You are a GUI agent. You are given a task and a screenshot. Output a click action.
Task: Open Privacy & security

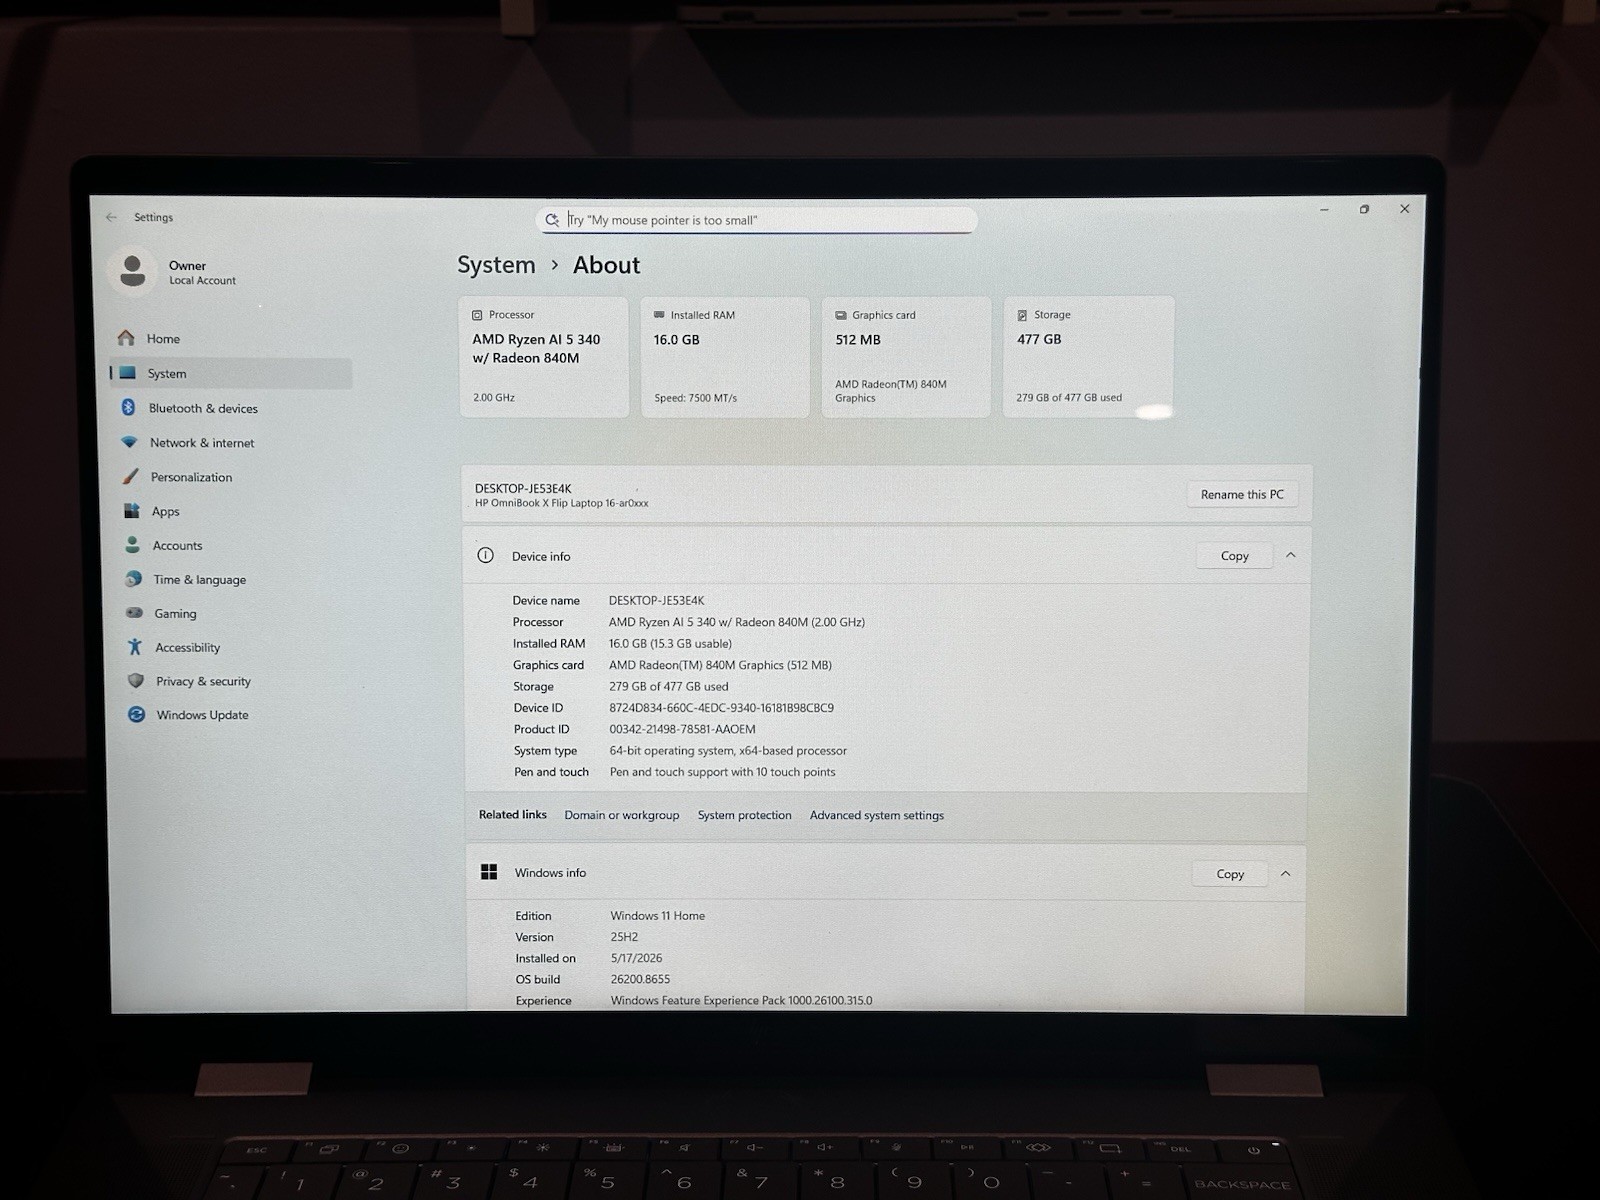click(x=237, y=681)
